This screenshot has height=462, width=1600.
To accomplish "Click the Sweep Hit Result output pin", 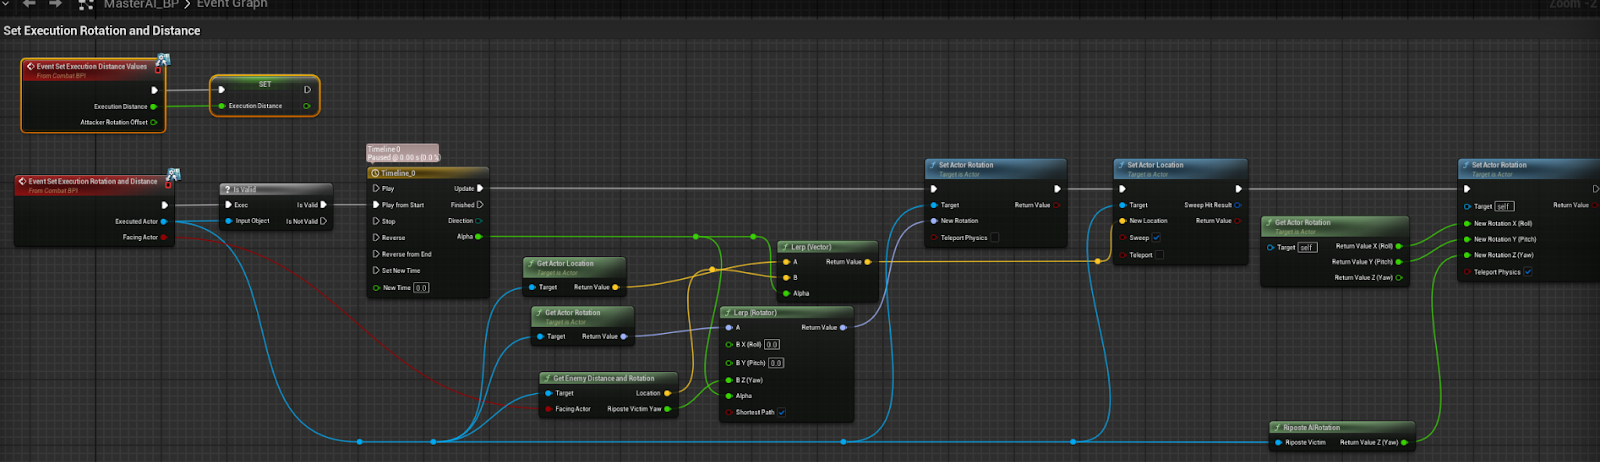I will click(x=1238, y=205).
